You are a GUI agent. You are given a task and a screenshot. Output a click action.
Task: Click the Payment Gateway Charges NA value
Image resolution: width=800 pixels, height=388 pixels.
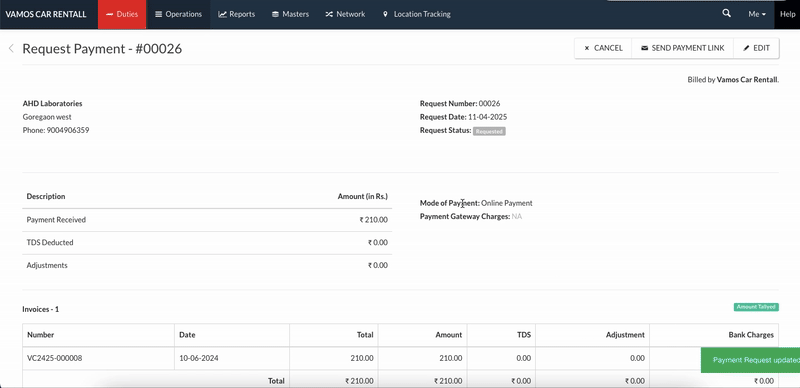point(517,216)
